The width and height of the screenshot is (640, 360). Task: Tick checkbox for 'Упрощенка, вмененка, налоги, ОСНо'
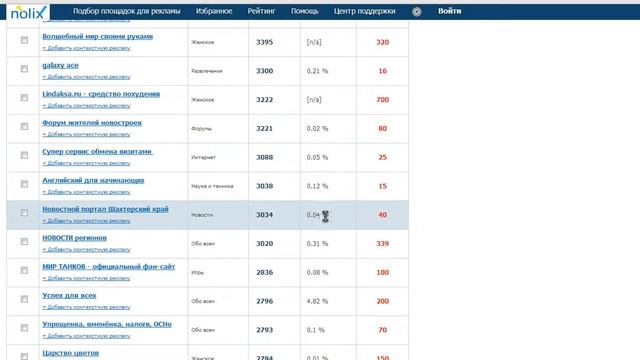[24, 328]
